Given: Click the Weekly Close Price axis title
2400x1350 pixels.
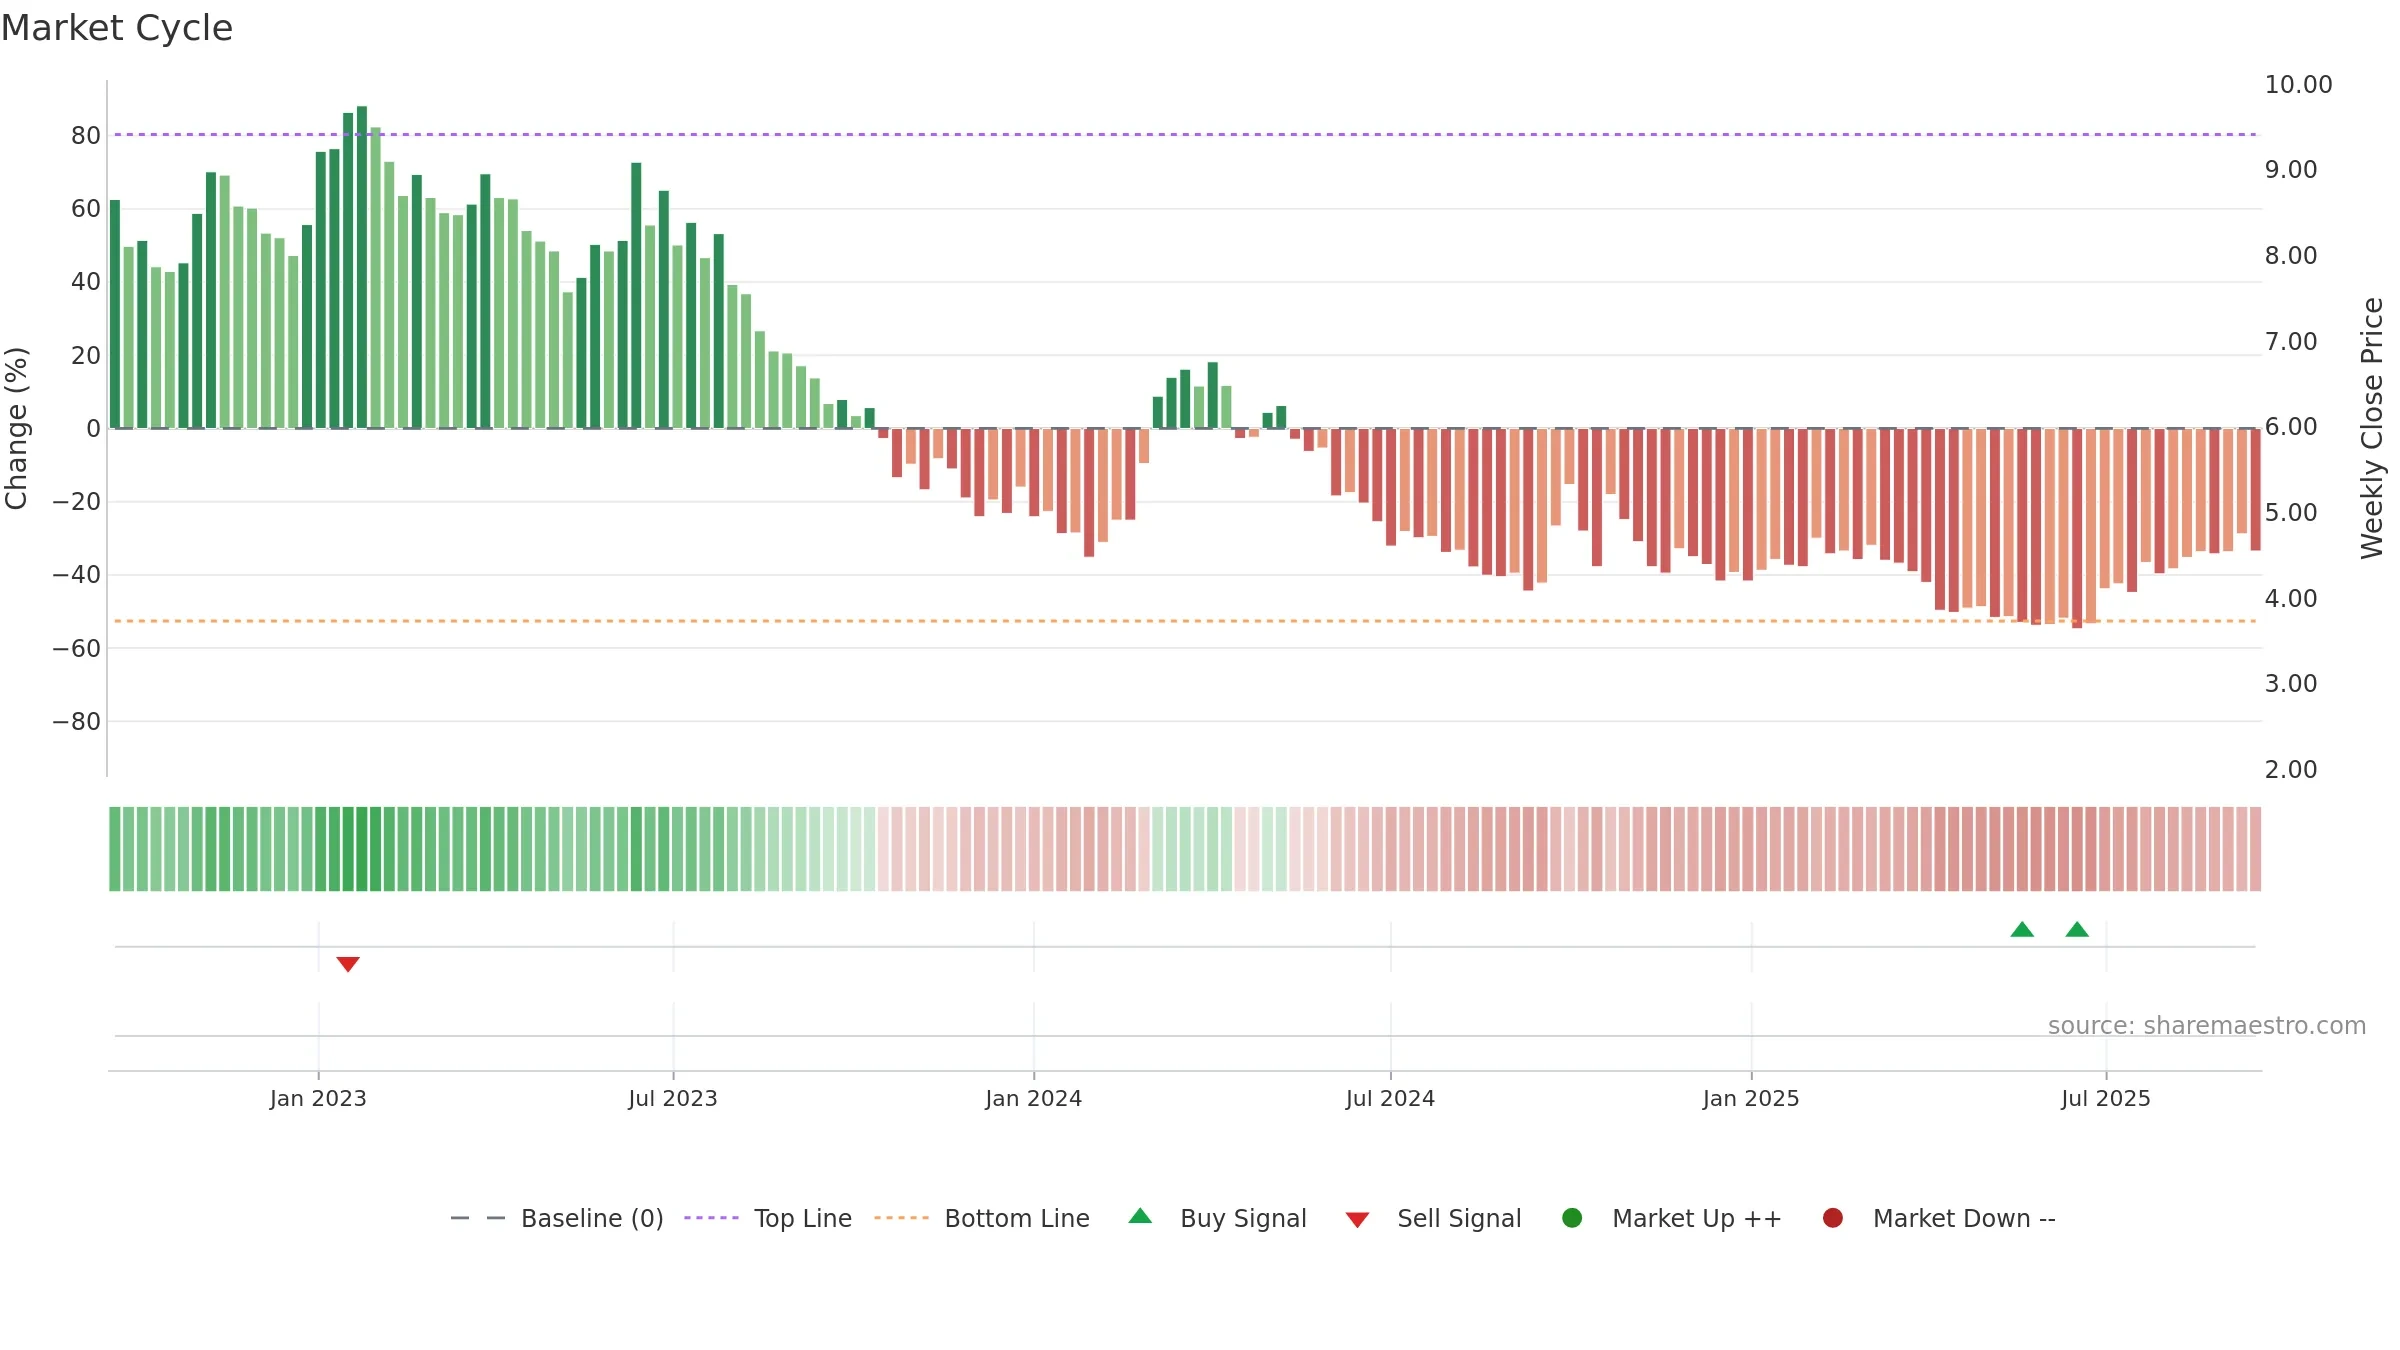Looking at the screenshot, I should point(2372,428).
